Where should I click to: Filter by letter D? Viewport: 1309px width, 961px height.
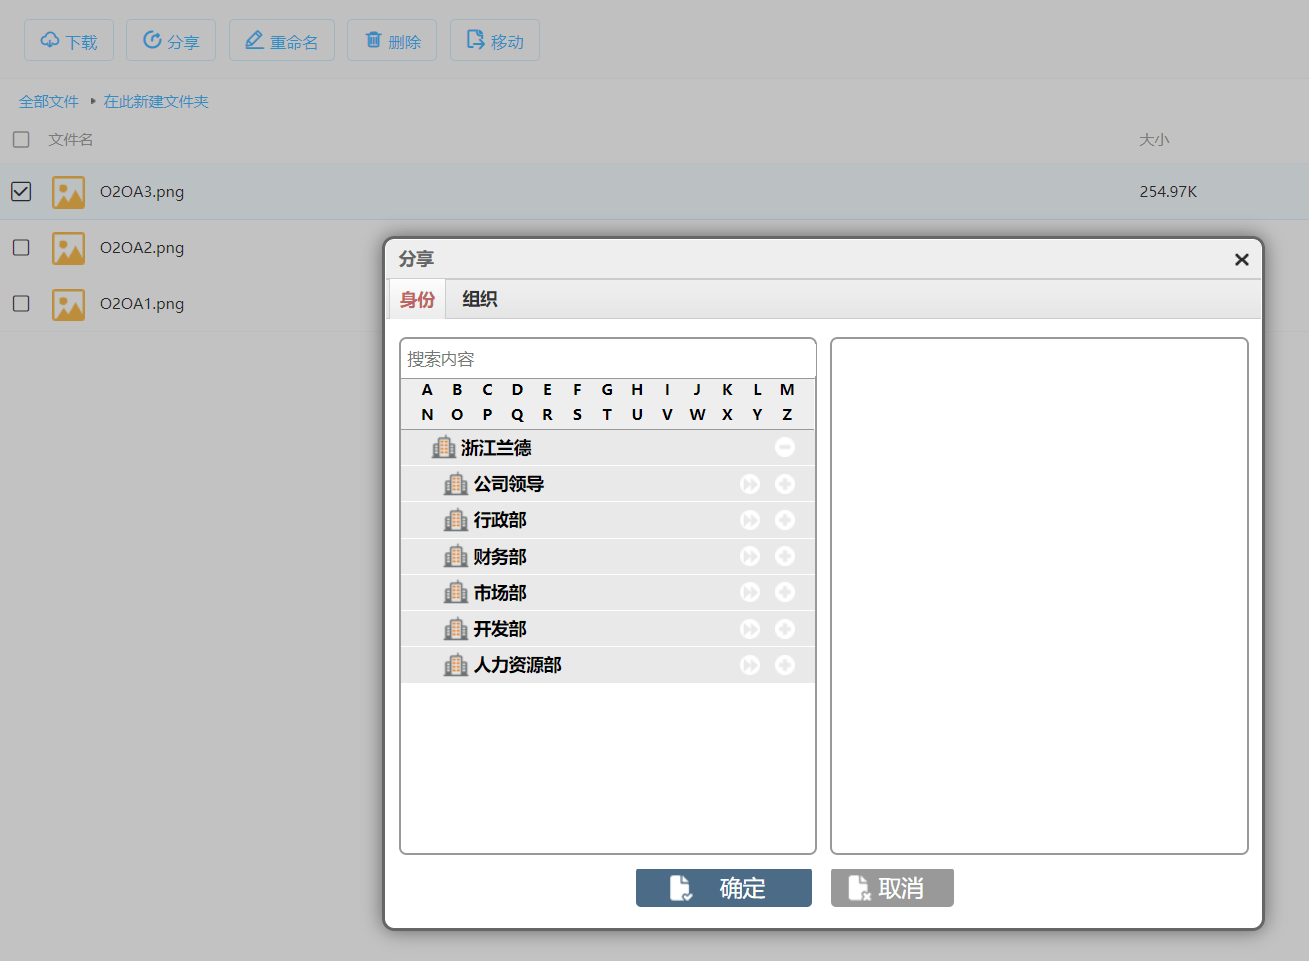pyautogui.click(x=517, y=390)
